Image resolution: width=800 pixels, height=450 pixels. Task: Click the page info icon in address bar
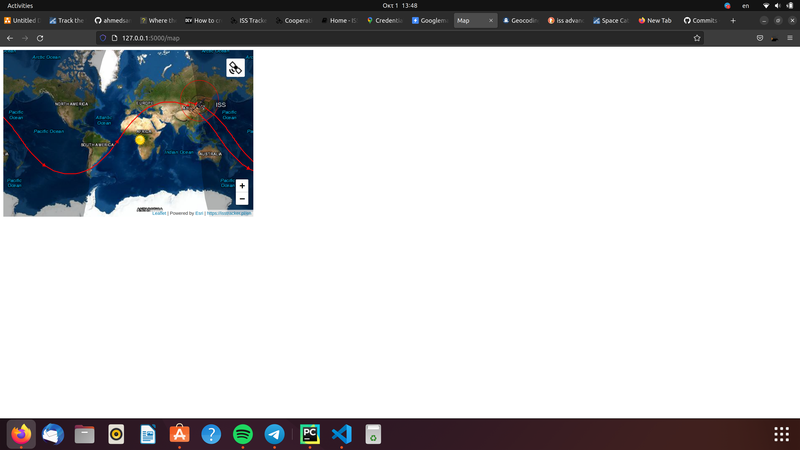[x=114, y=38]
